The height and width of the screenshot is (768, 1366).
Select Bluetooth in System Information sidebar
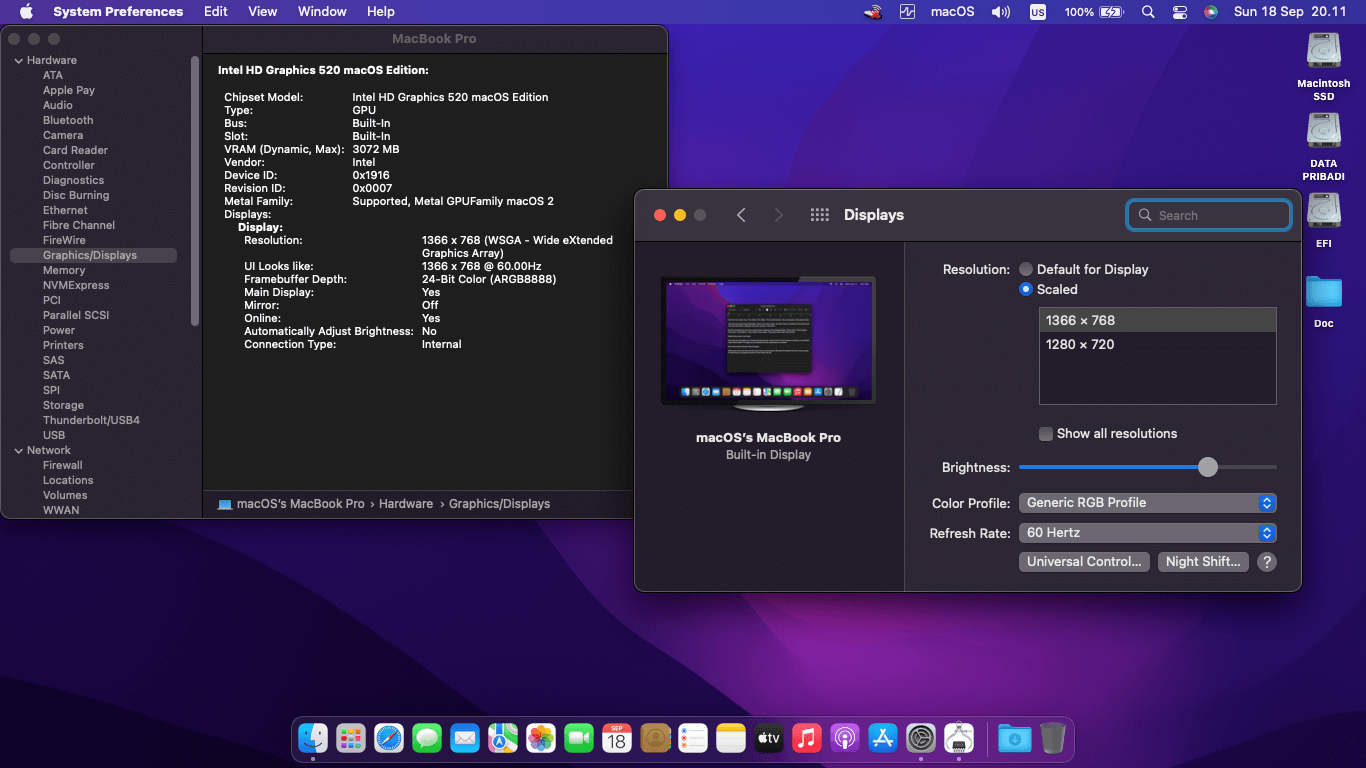click(68, 120)
